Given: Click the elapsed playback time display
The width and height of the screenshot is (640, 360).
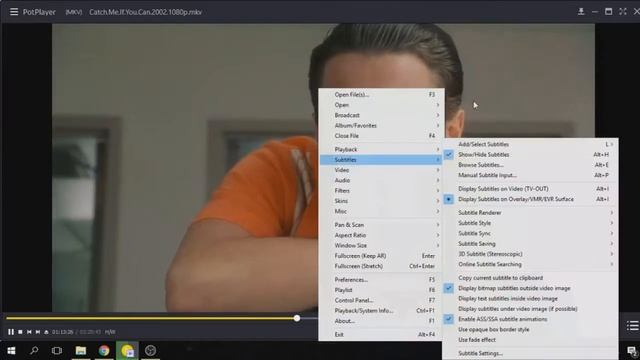Looking at the screenshot, I should (x=62, y=332).
